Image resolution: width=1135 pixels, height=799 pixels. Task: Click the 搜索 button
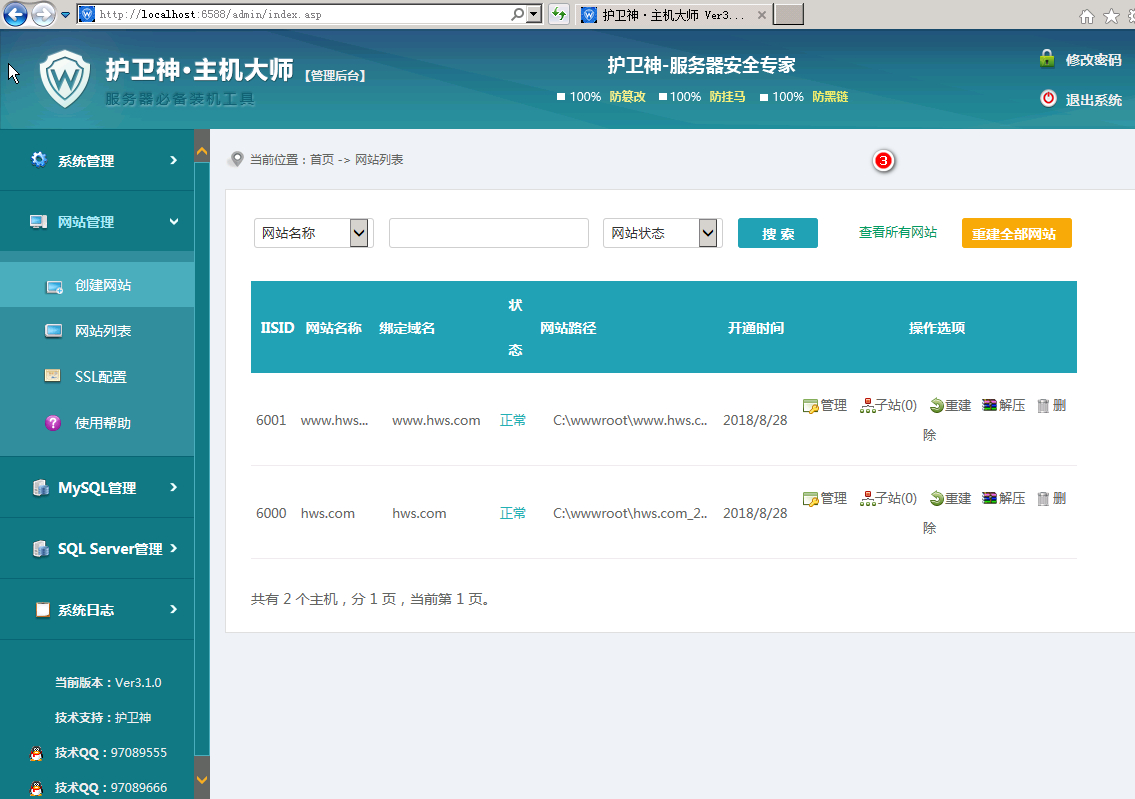(777, 233)
